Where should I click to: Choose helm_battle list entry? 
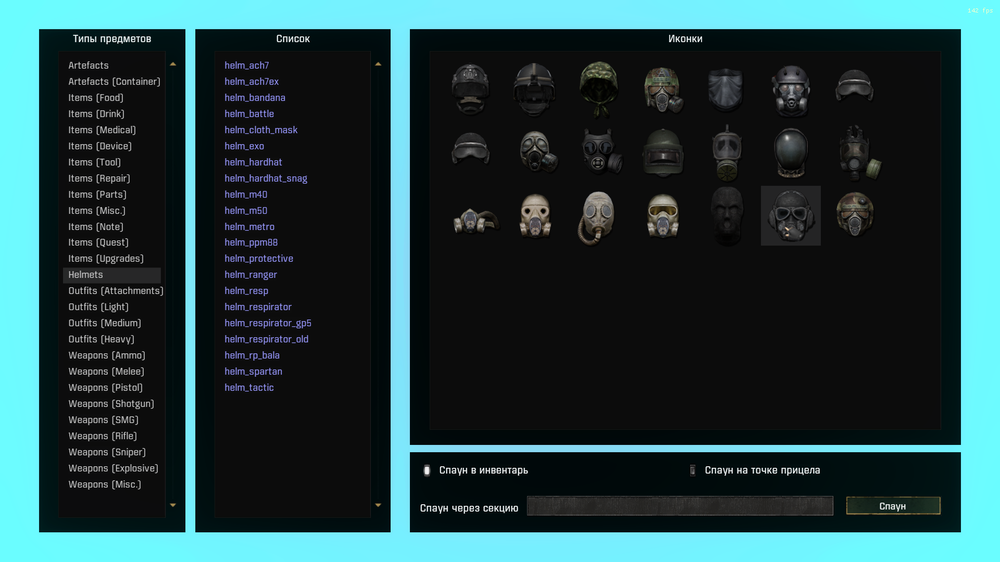coord(249,114)
